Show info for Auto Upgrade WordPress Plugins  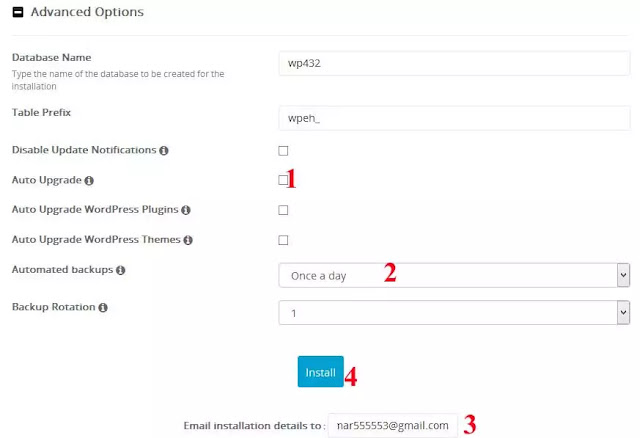click(x=186, y=210)
